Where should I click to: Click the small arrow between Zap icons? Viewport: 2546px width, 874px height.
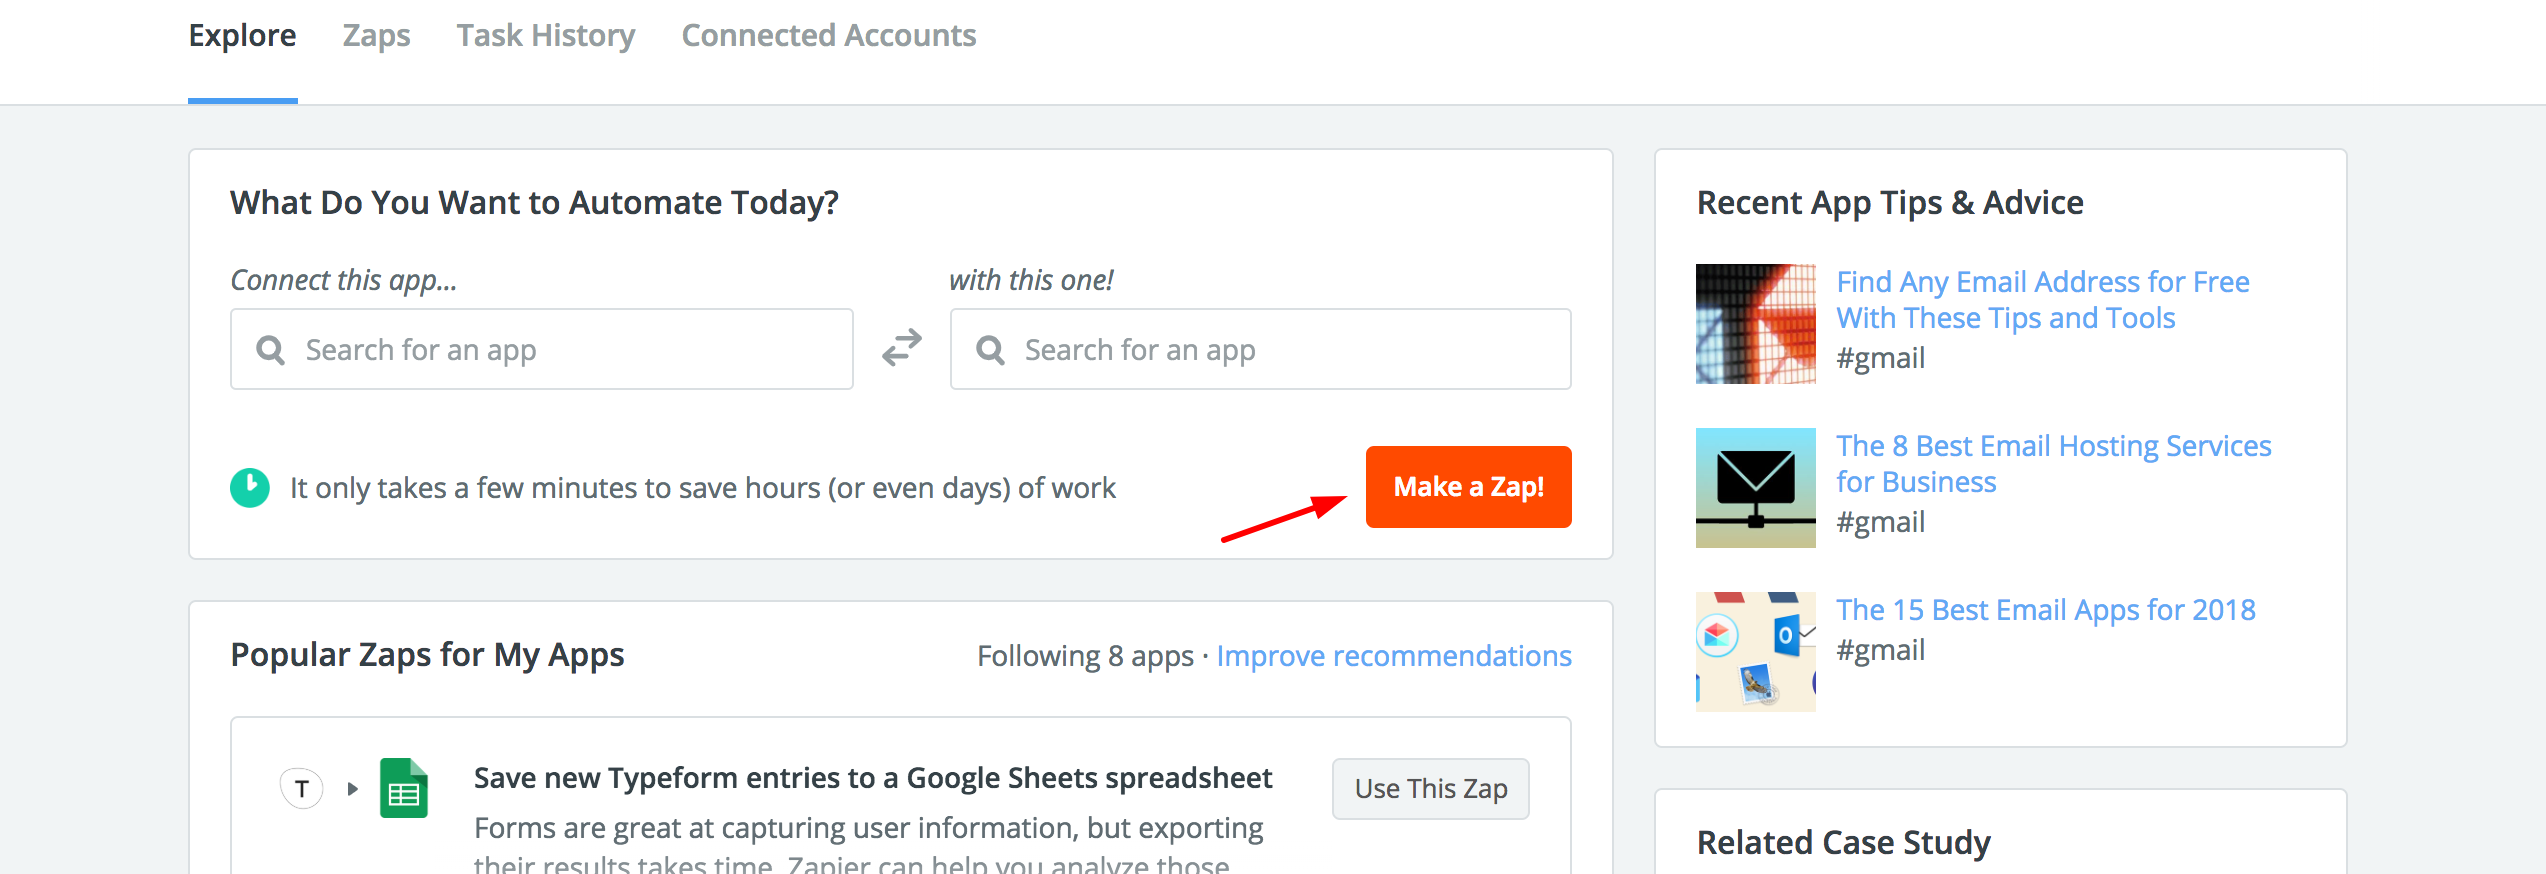tap(352, 789)
